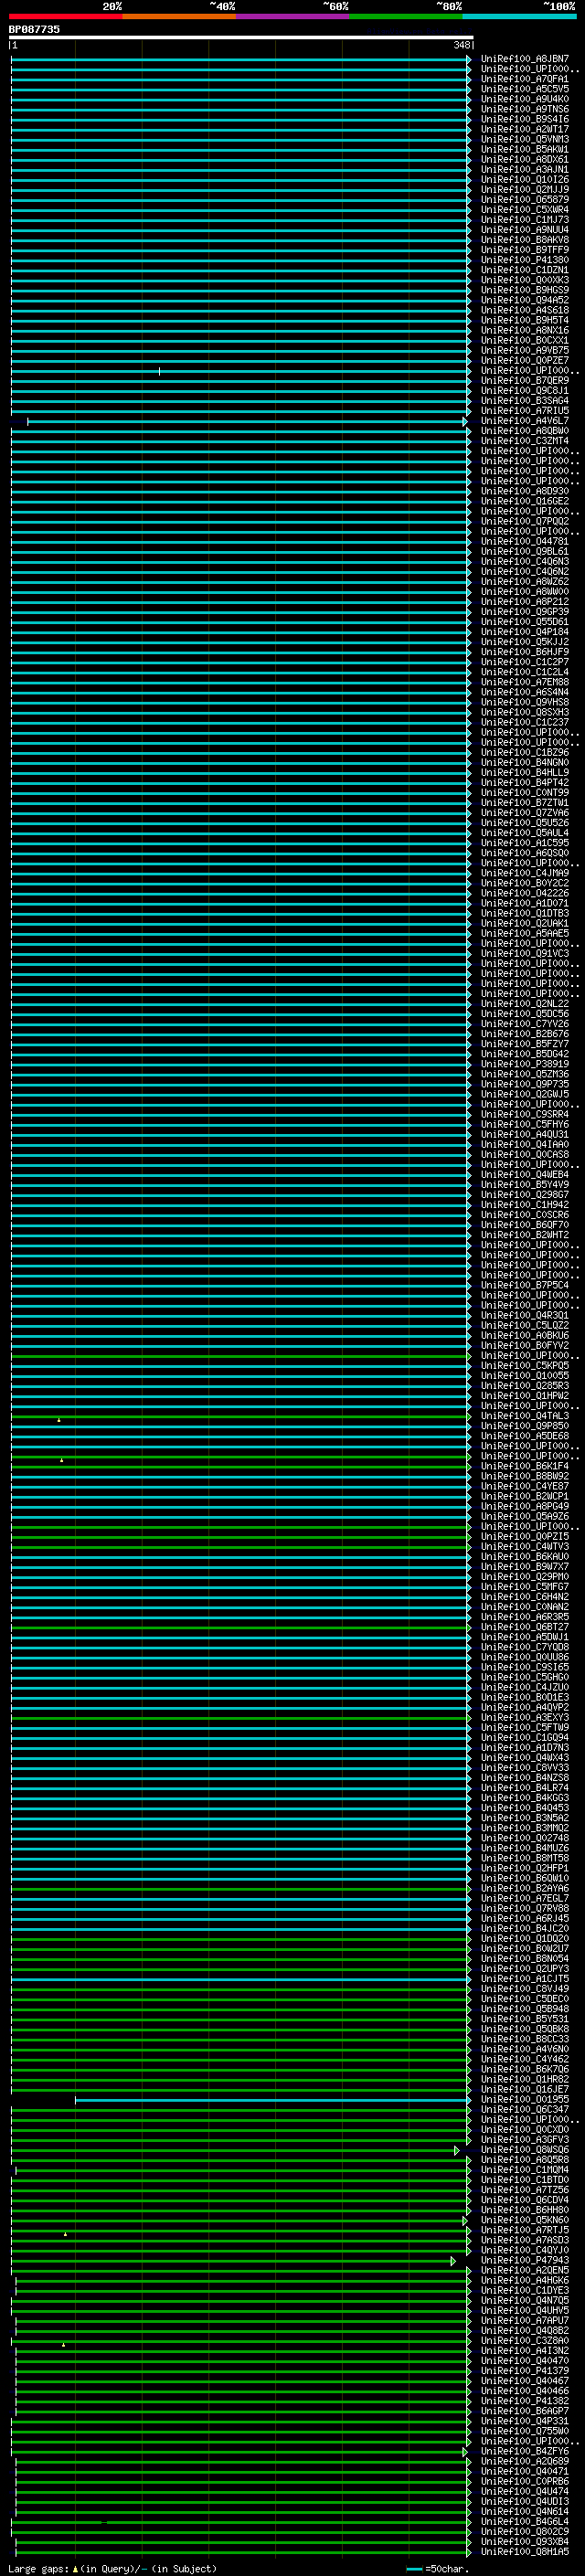Select hit label UniRef100_C1C237
585x2576 pixels.
click(x=524, y=722)
